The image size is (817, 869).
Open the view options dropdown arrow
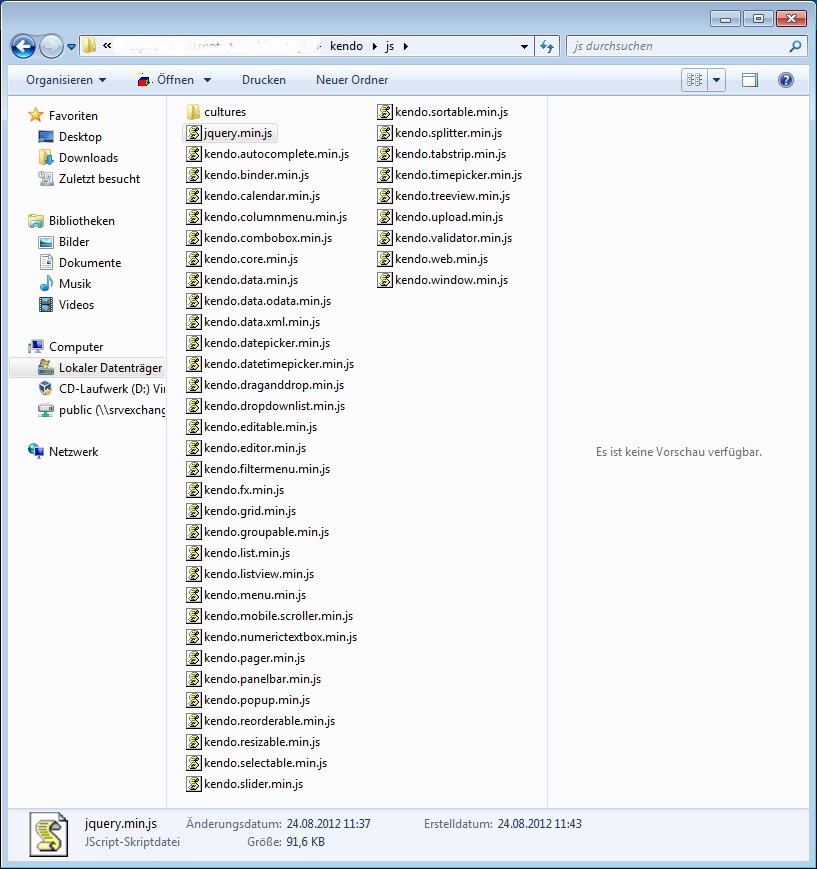tap(717, 80)
